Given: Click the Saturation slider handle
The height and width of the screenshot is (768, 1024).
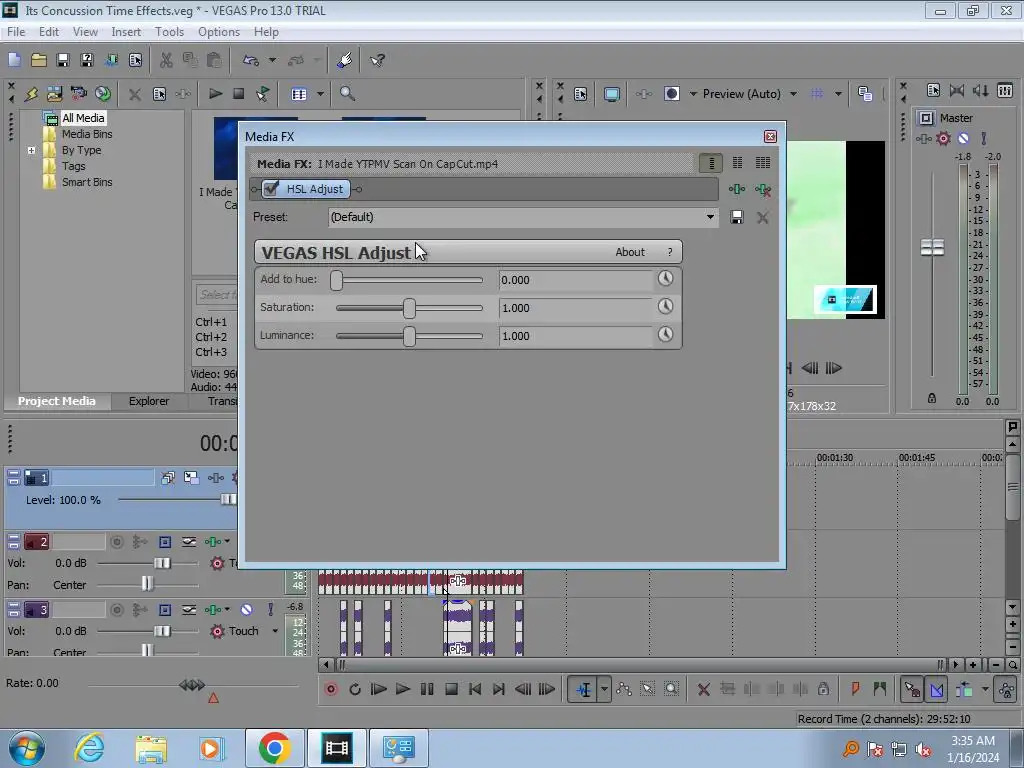Looking at the screenshot, I should click(409, 308).
